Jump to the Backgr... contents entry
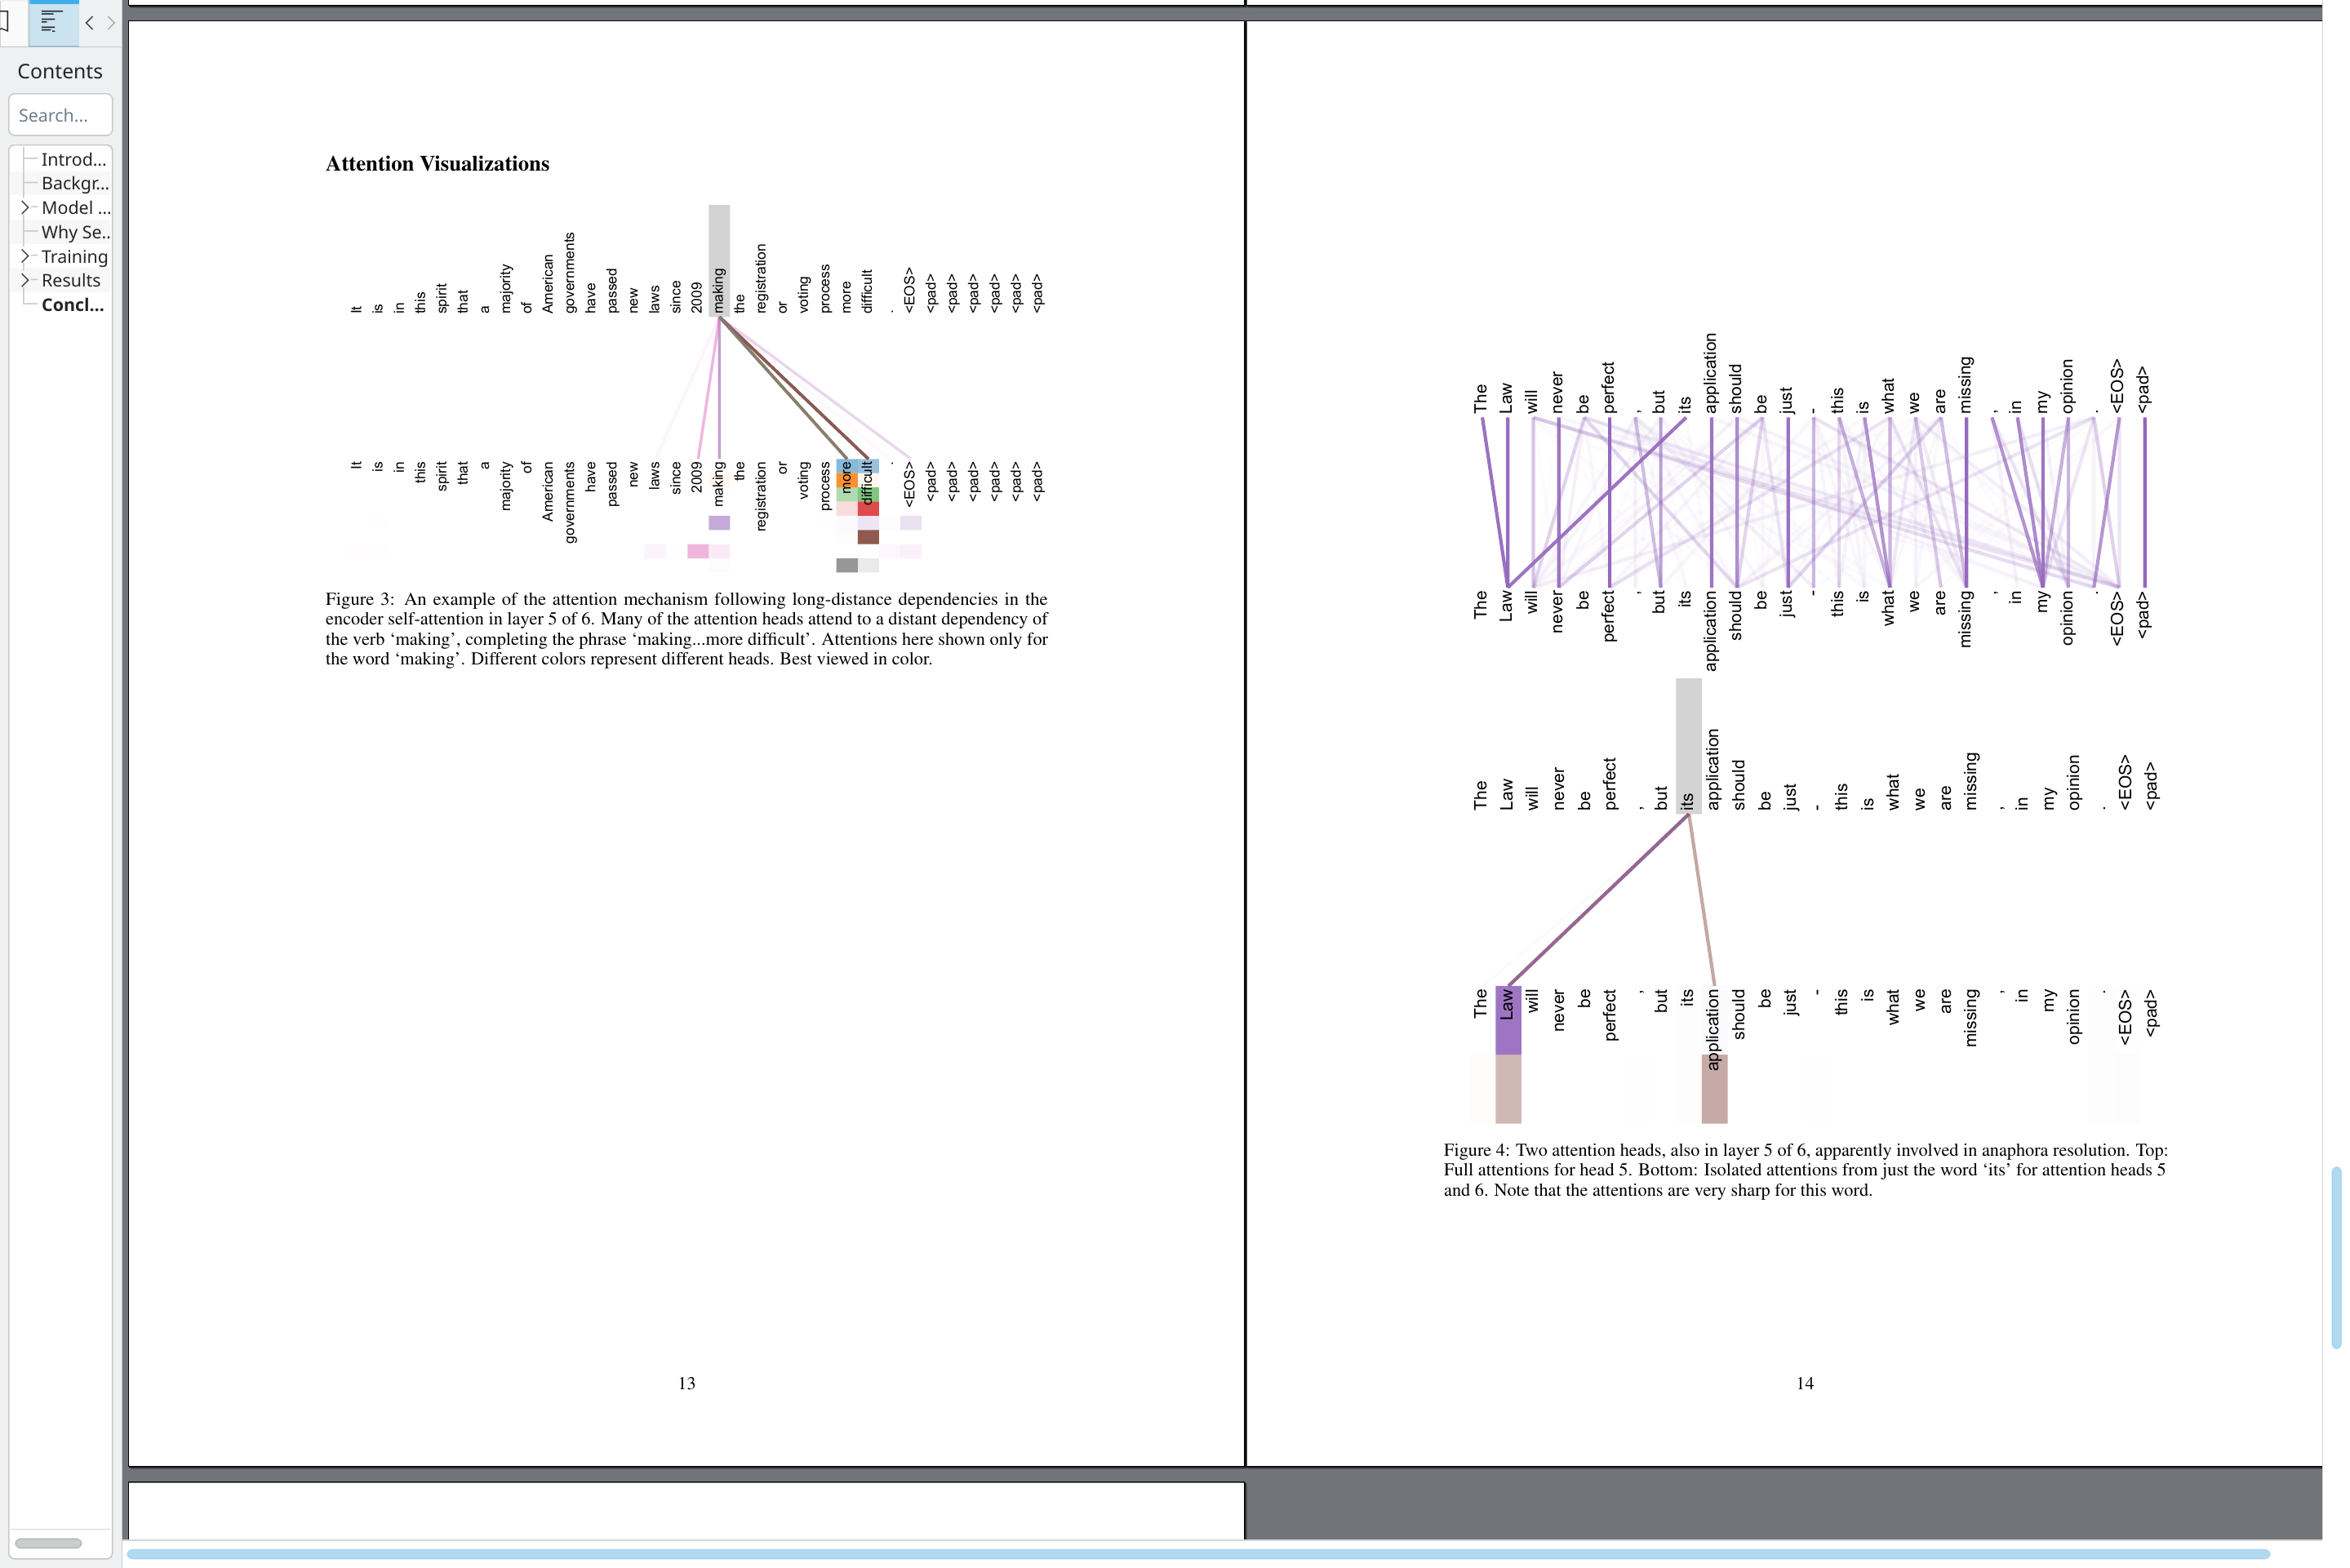This screenshot has width=2350, height=1568. (75, 183)
